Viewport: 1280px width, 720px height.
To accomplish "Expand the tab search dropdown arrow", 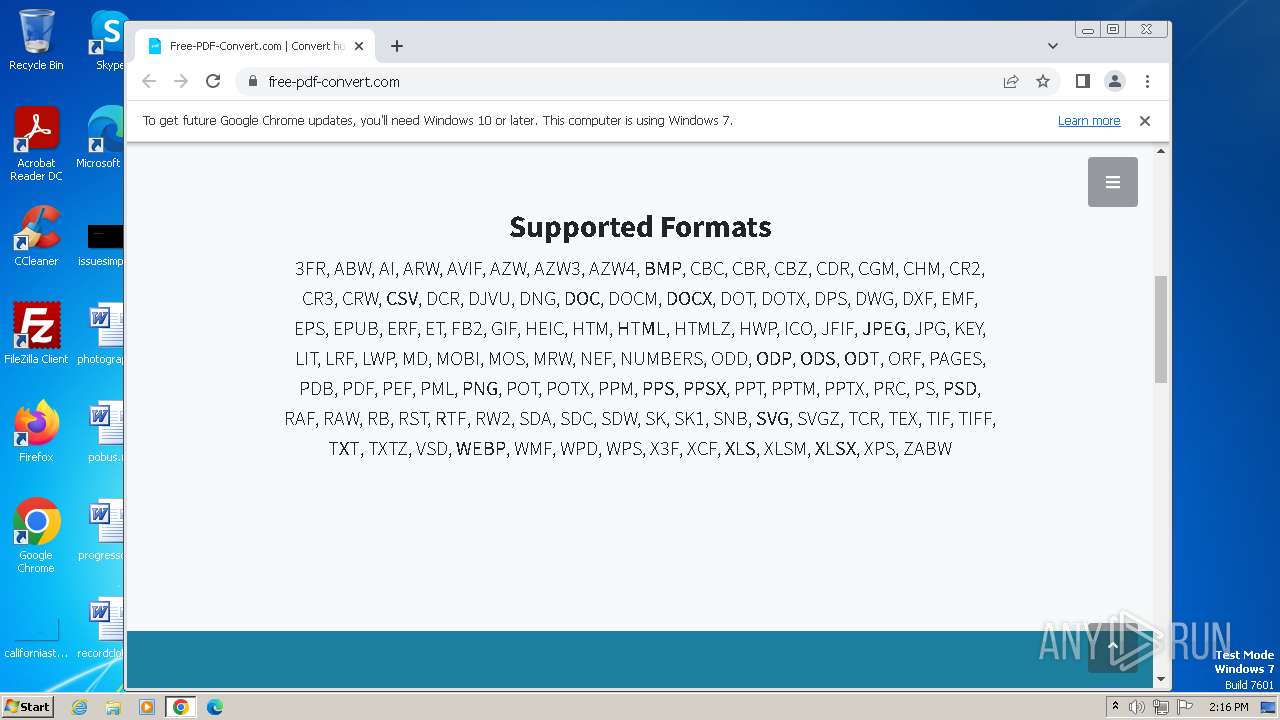I will point(1053,46).
